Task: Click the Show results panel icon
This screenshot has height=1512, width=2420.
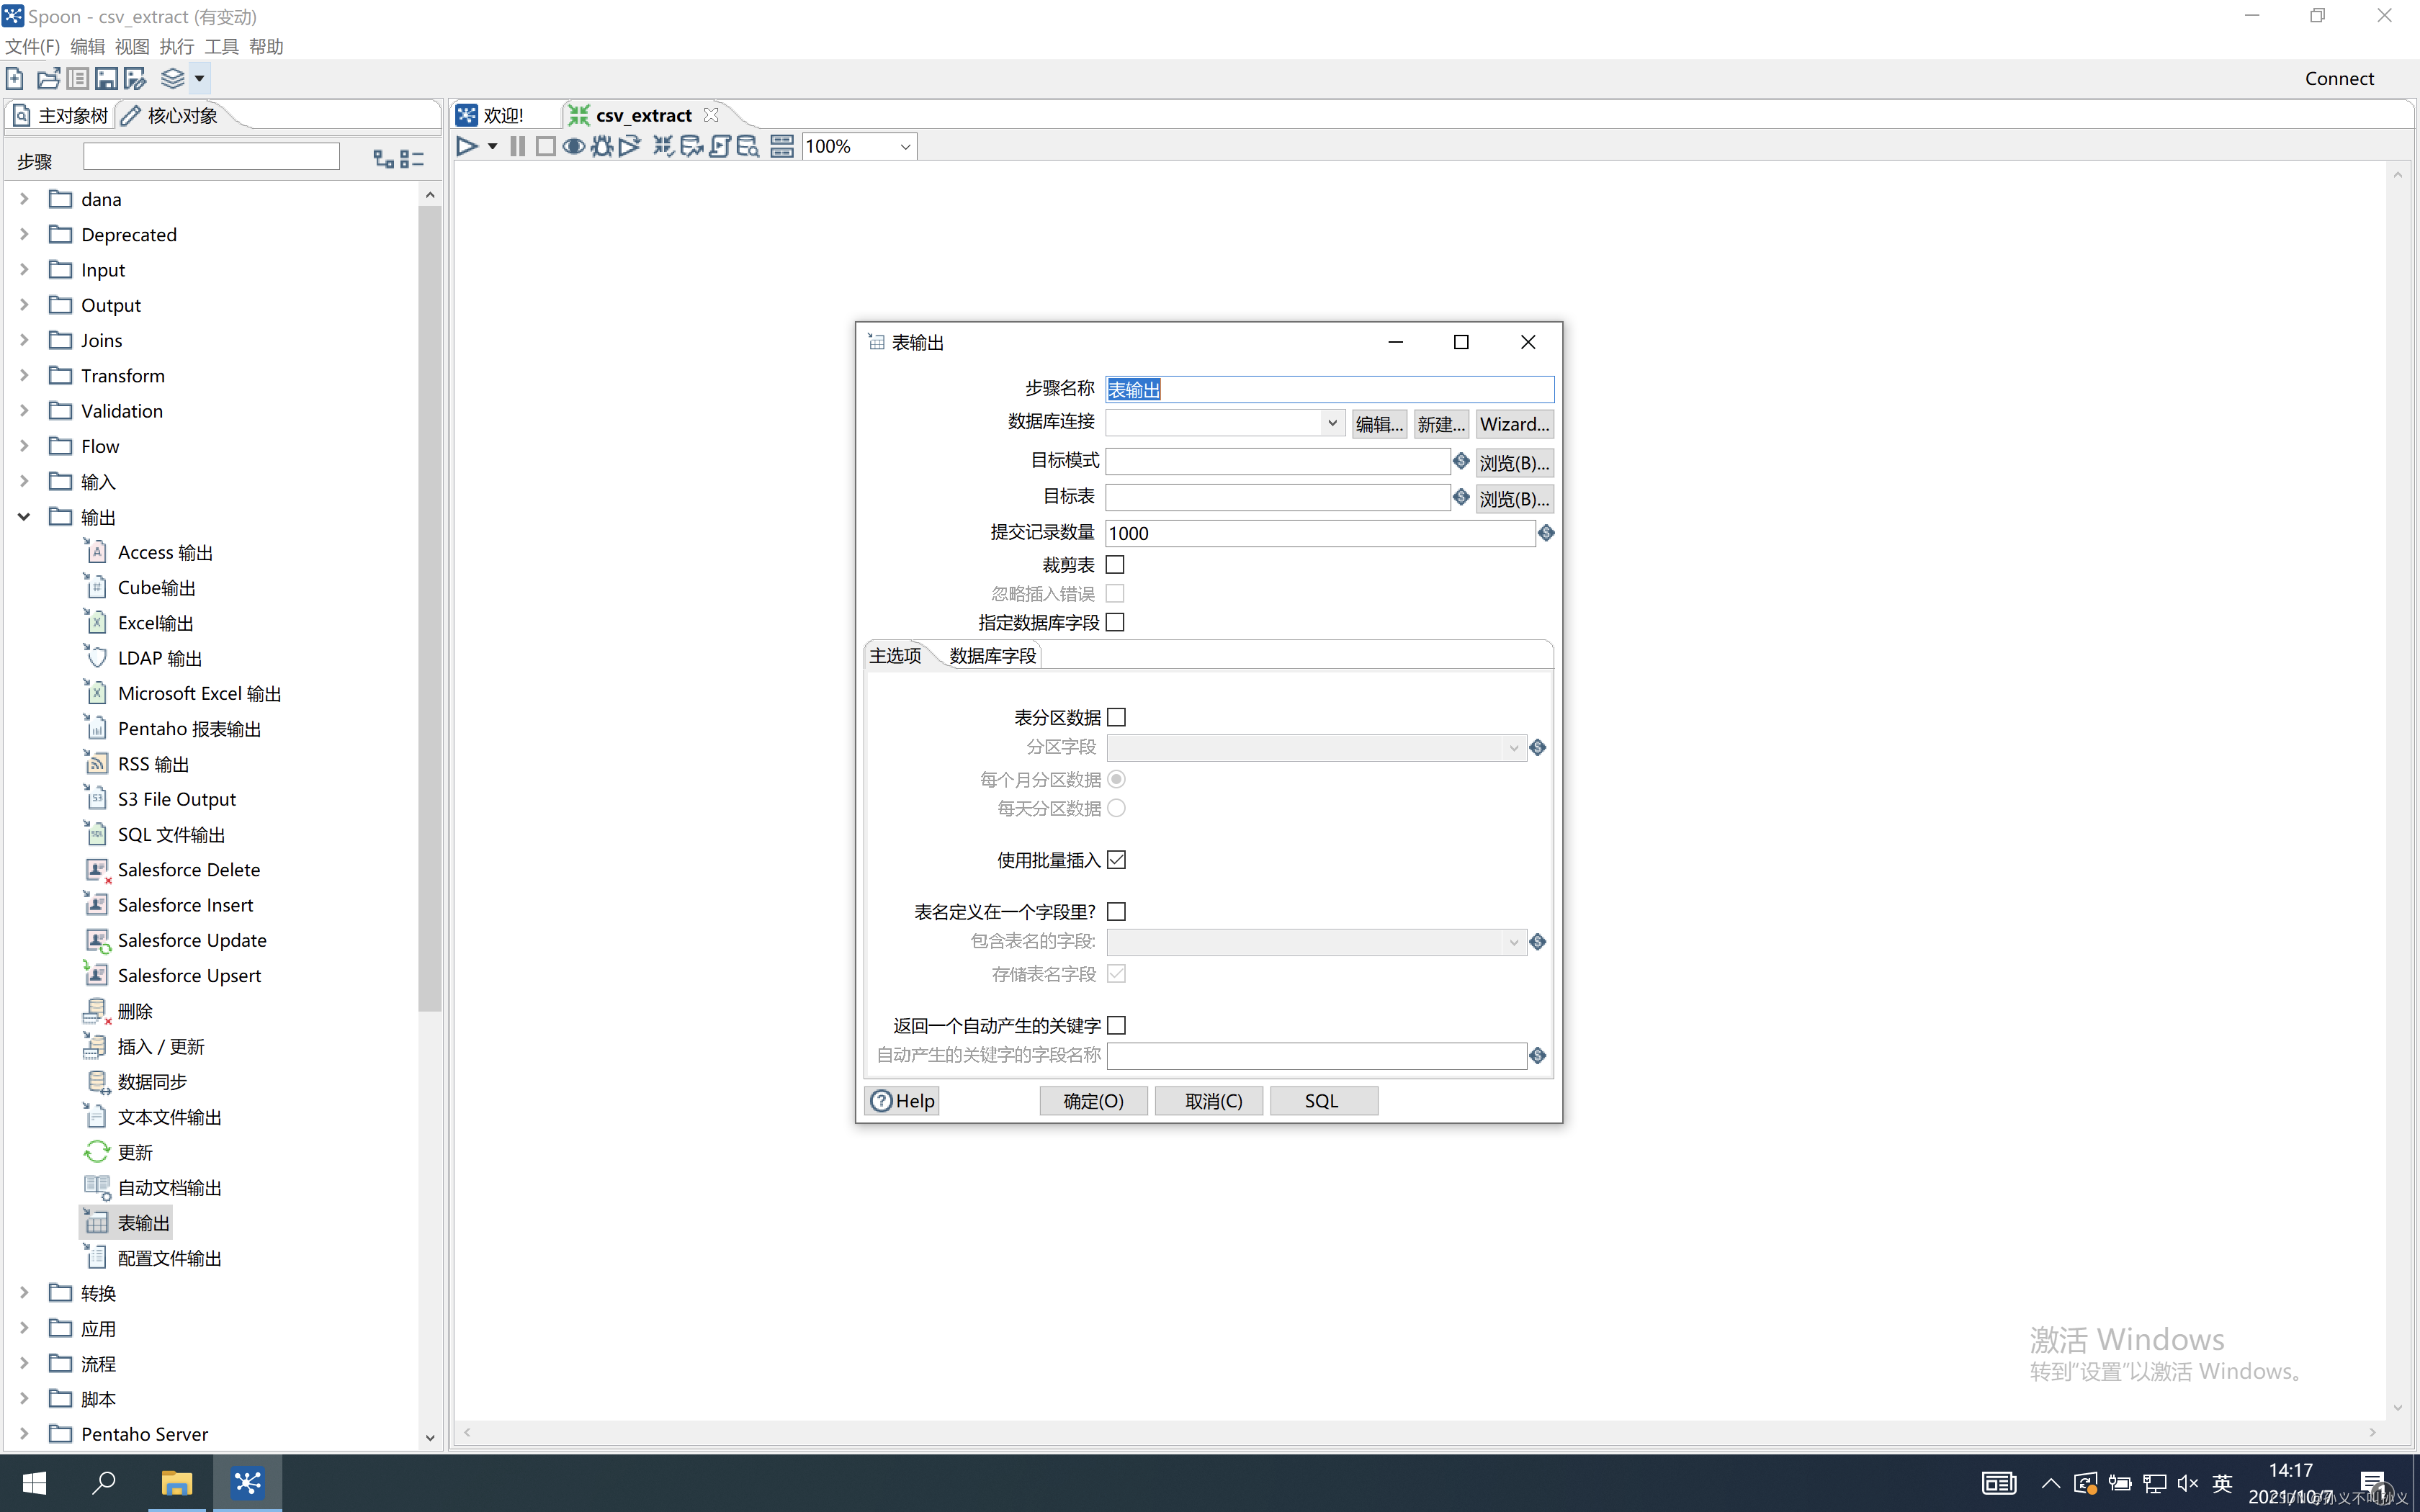Action: (x=782, y=147)
